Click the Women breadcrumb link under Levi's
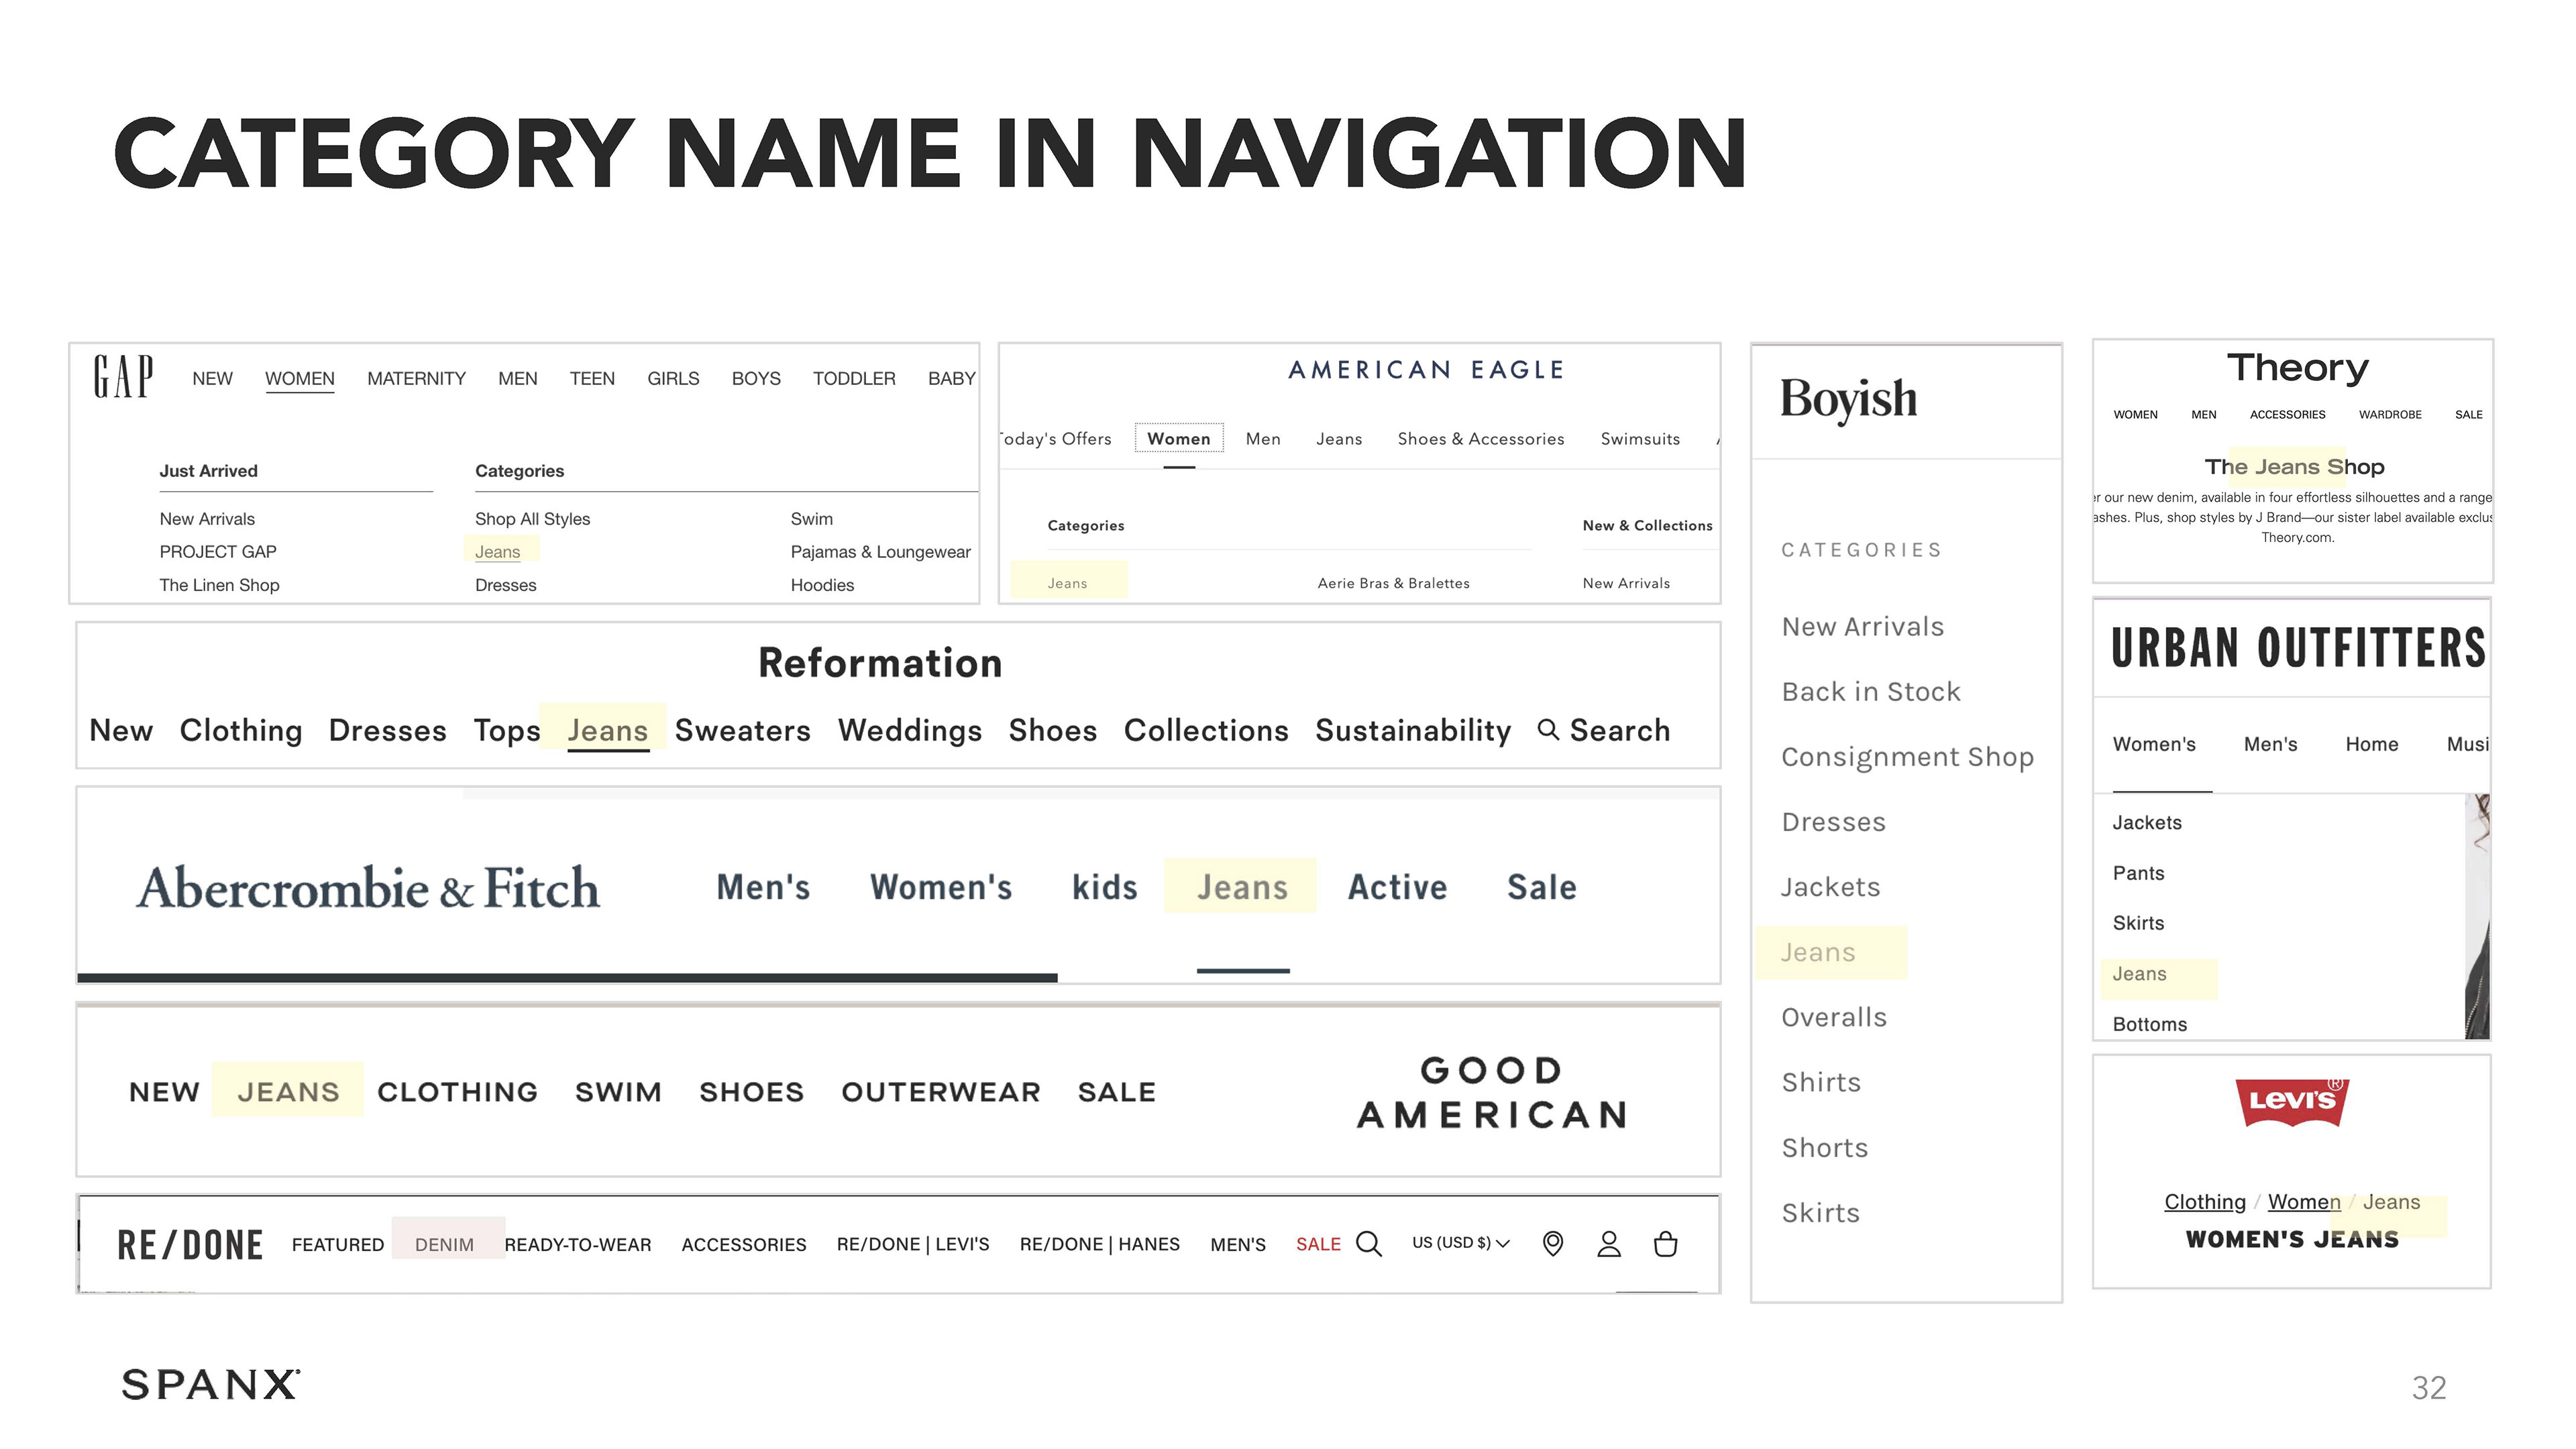The height and width of the screenshot is (1449, 2576). tap(2304, 1202)
